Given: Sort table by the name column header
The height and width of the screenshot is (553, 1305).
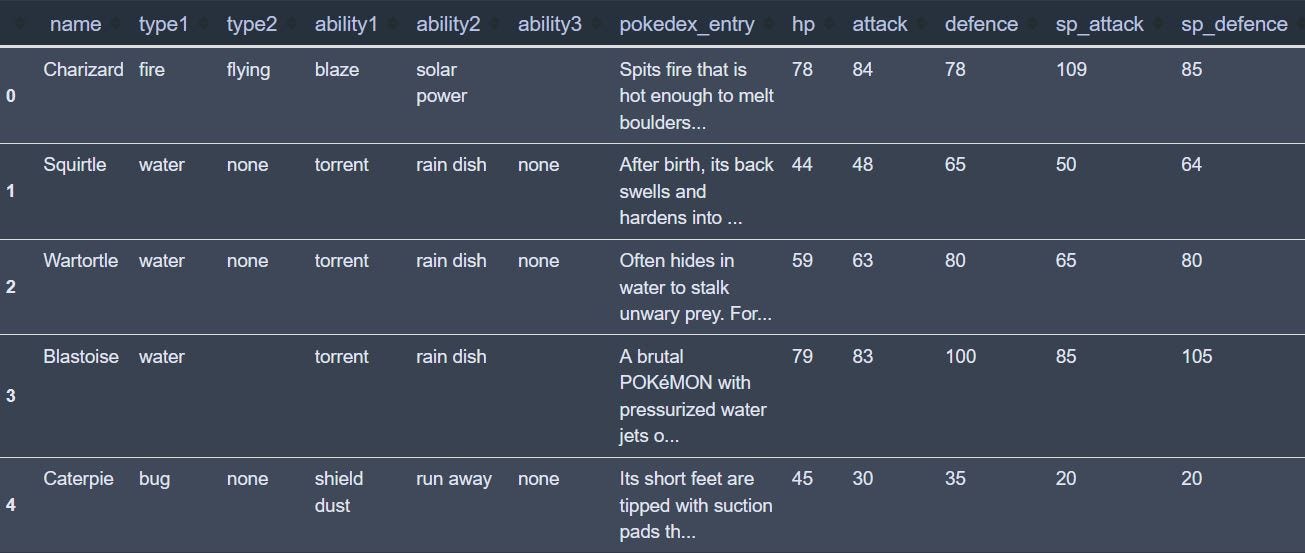Looking at the screenshot, I should coord(75,24).
